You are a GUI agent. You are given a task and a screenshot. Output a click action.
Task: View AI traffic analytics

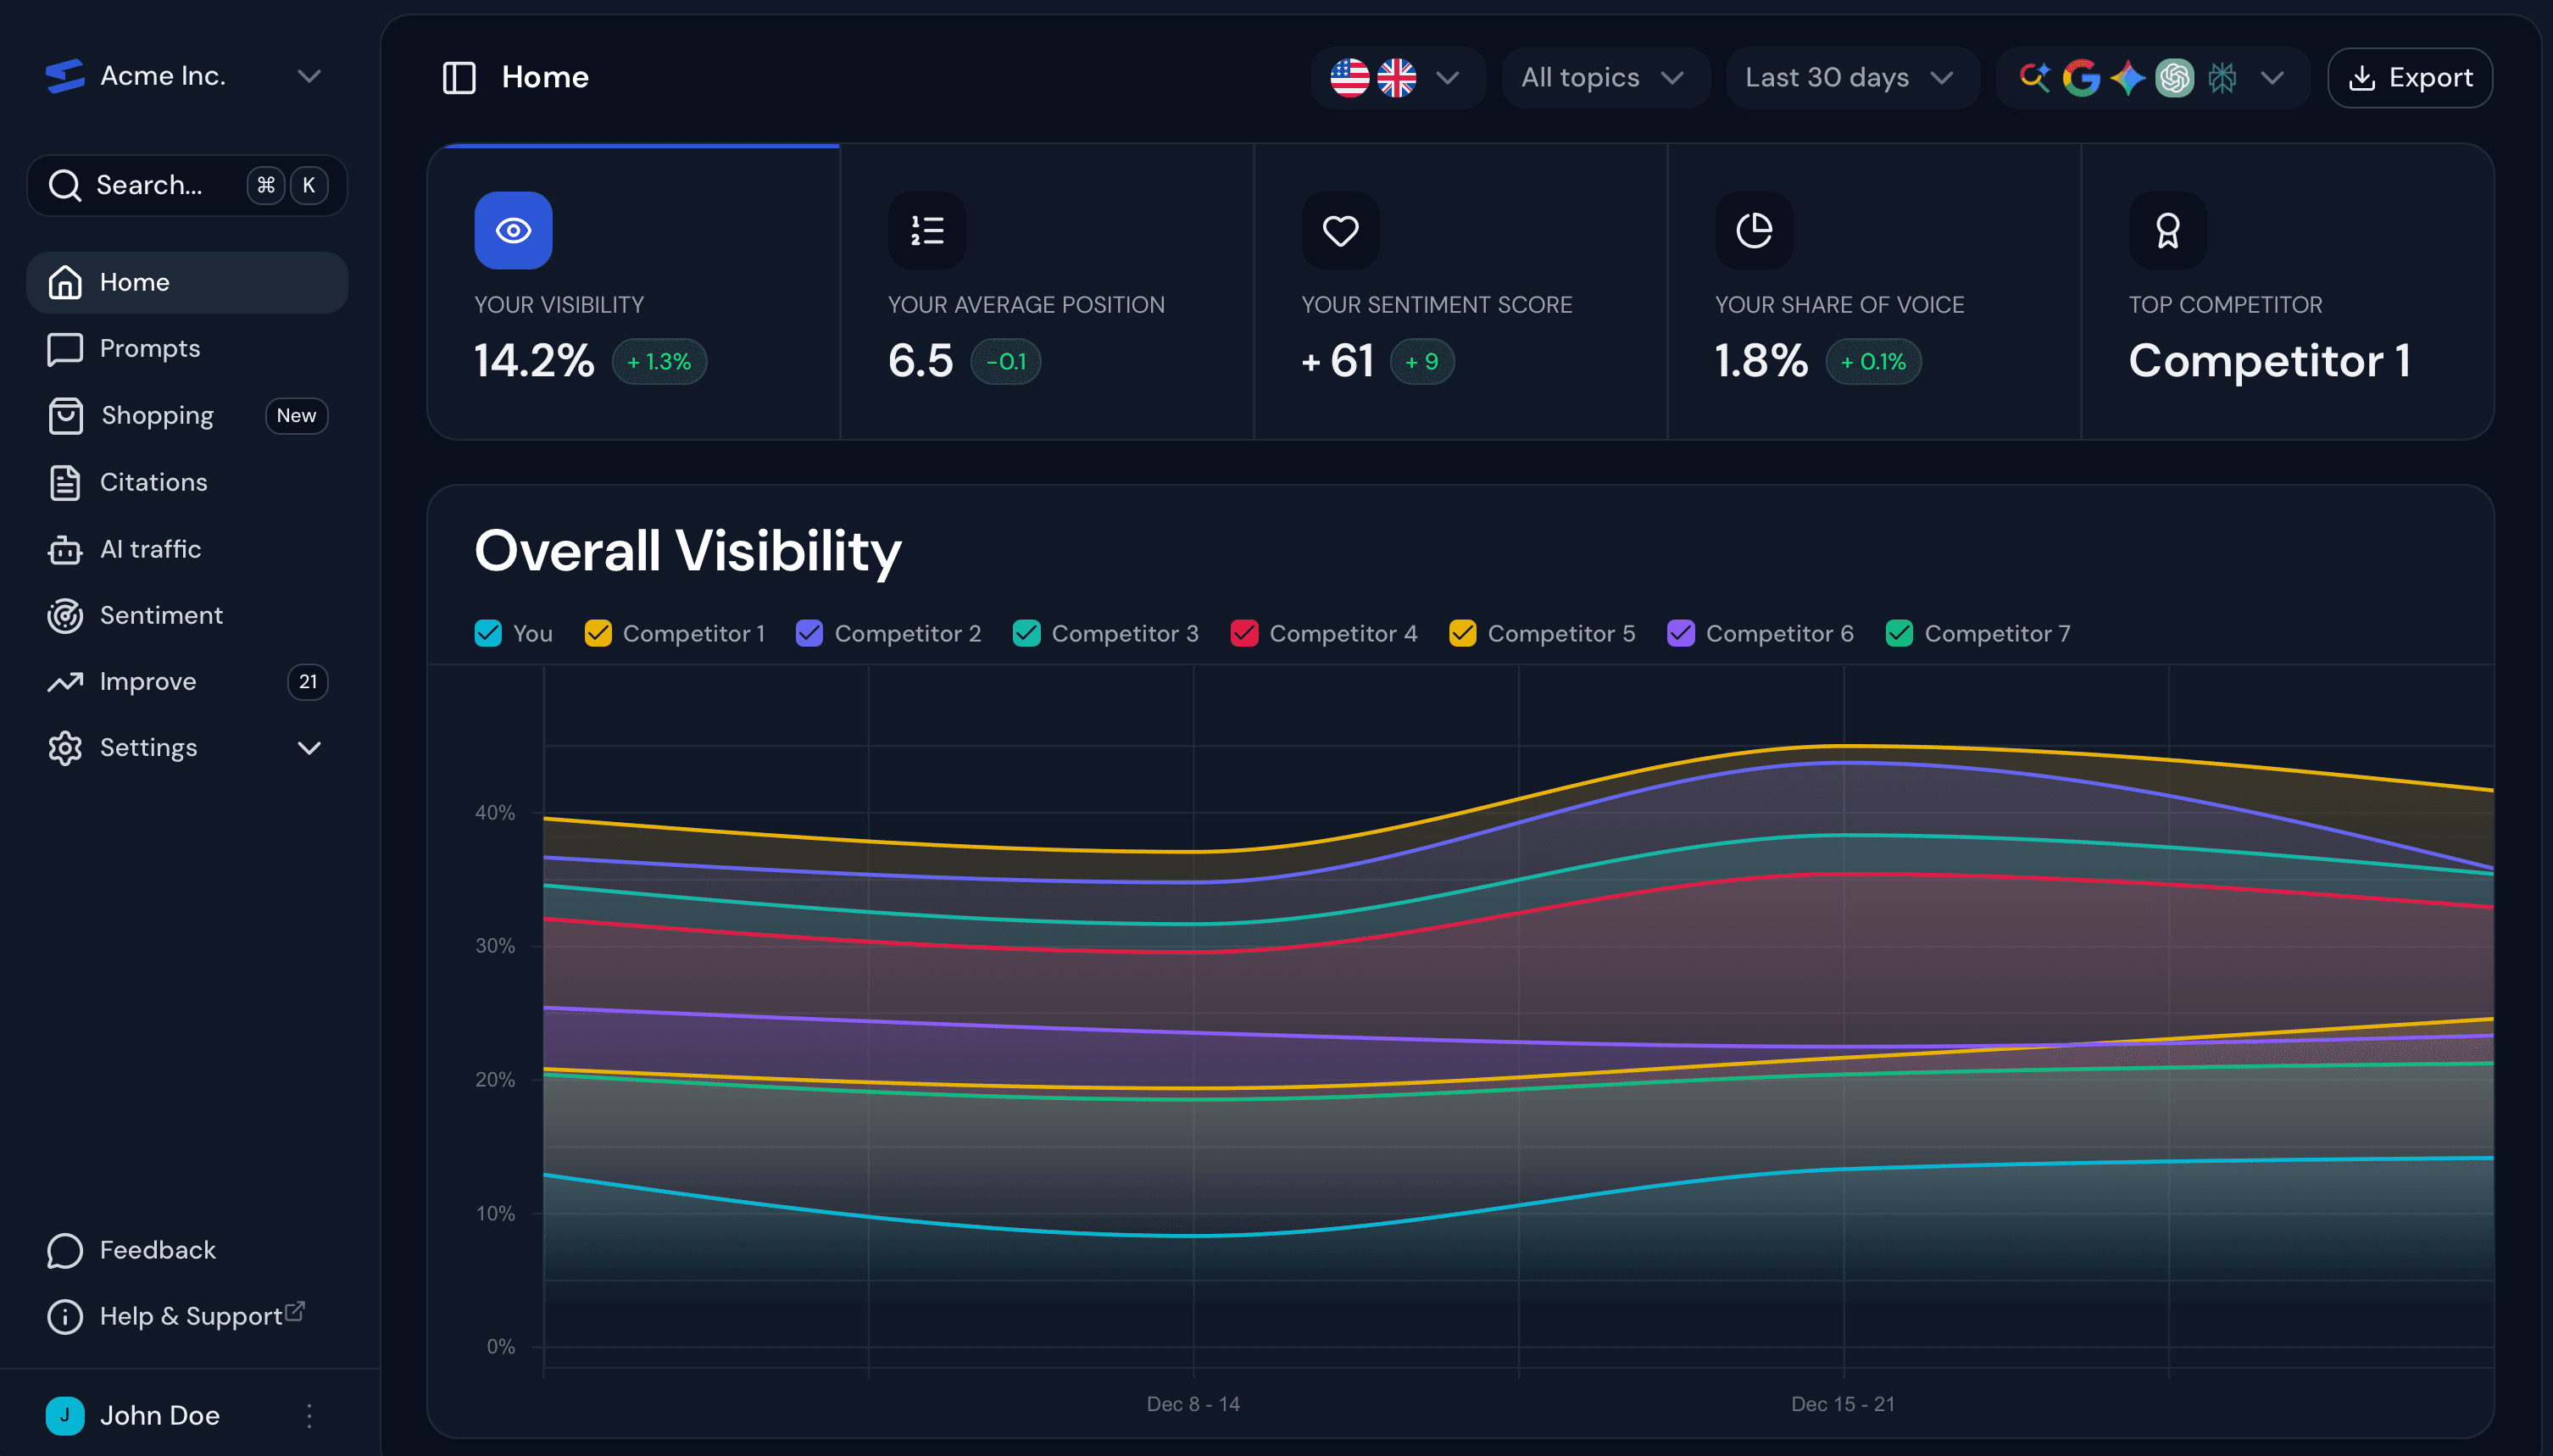[x=150, y=549]
